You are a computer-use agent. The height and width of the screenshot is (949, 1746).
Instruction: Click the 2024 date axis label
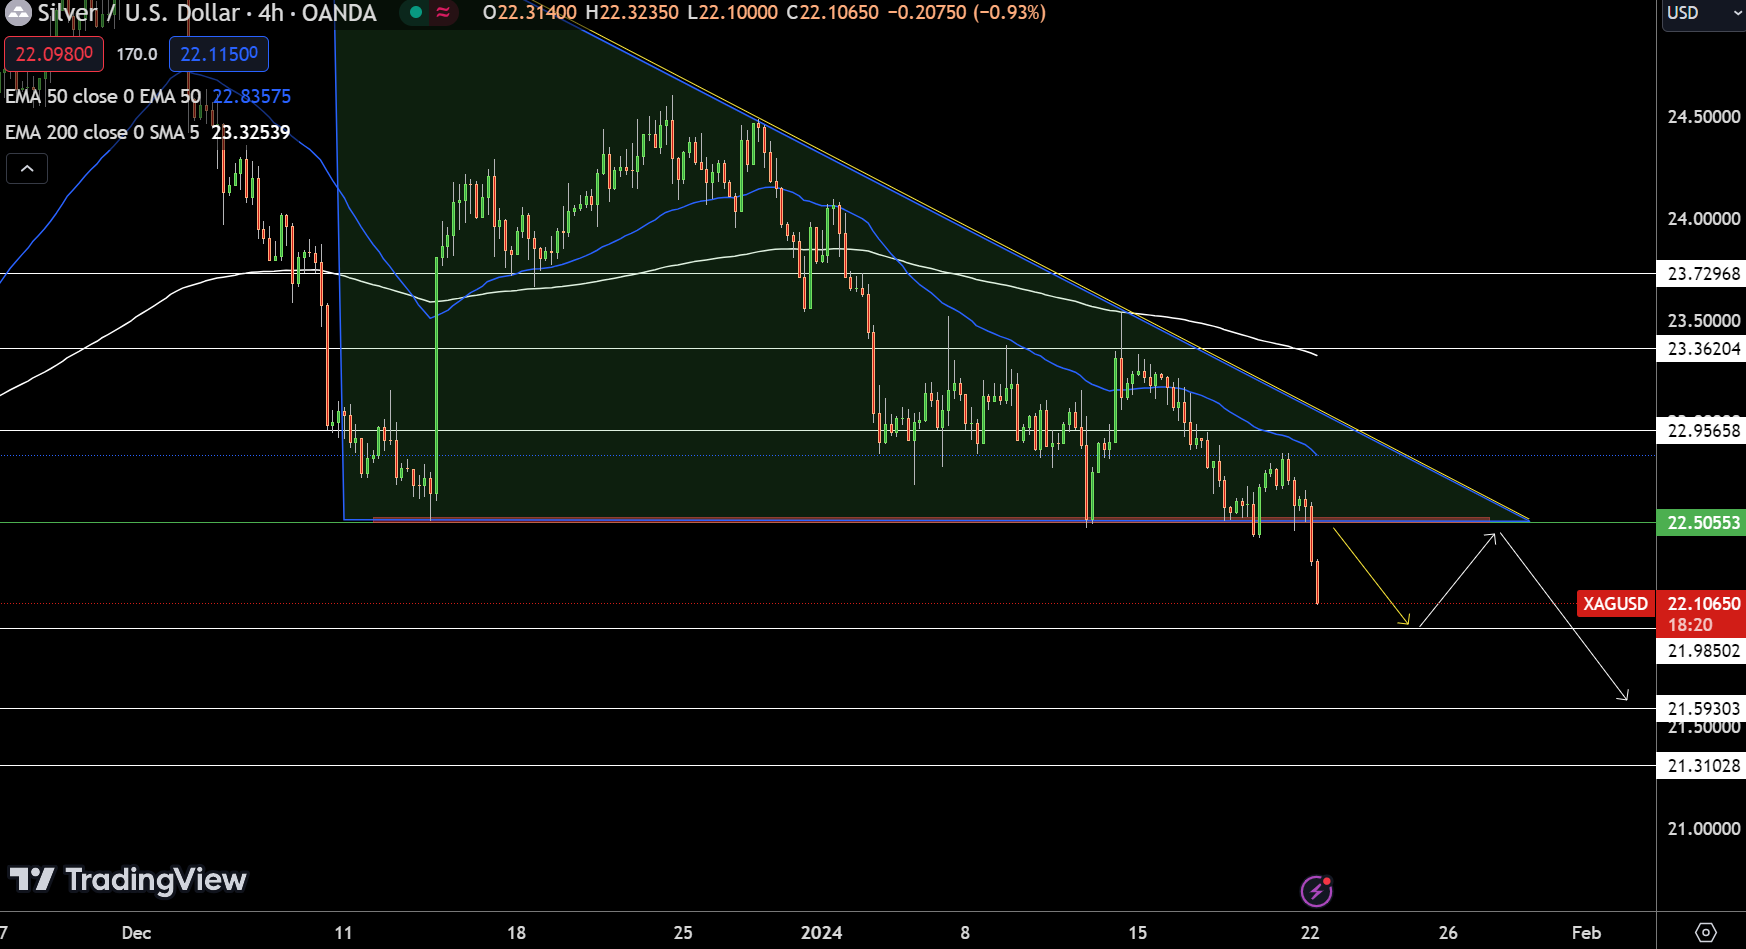(x=821, y=932)
